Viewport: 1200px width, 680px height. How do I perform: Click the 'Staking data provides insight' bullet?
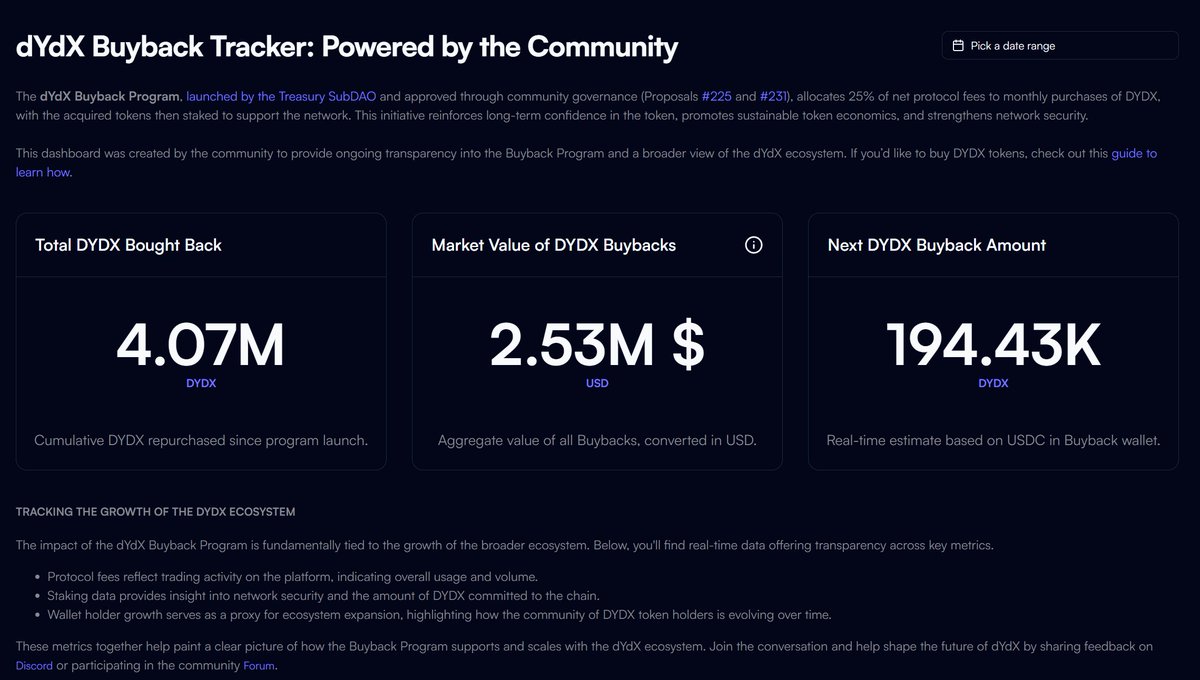[x=324, y=595]
